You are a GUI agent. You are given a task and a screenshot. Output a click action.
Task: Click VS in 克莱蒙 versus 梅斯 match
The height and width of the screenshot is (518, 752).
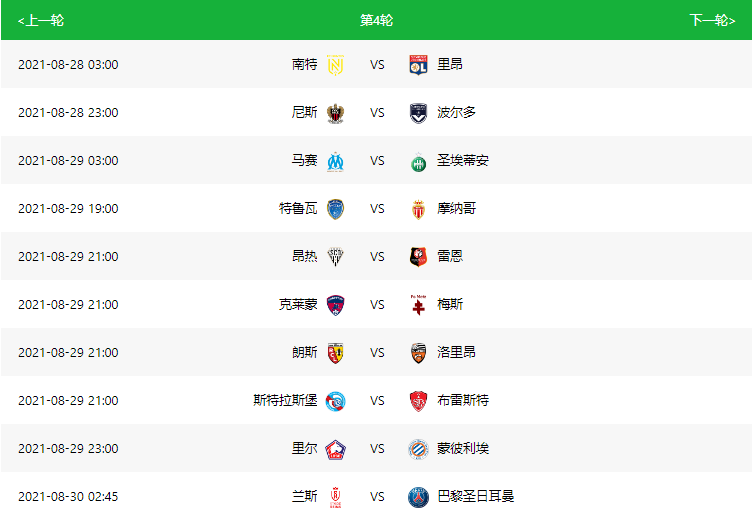[377, 305]
